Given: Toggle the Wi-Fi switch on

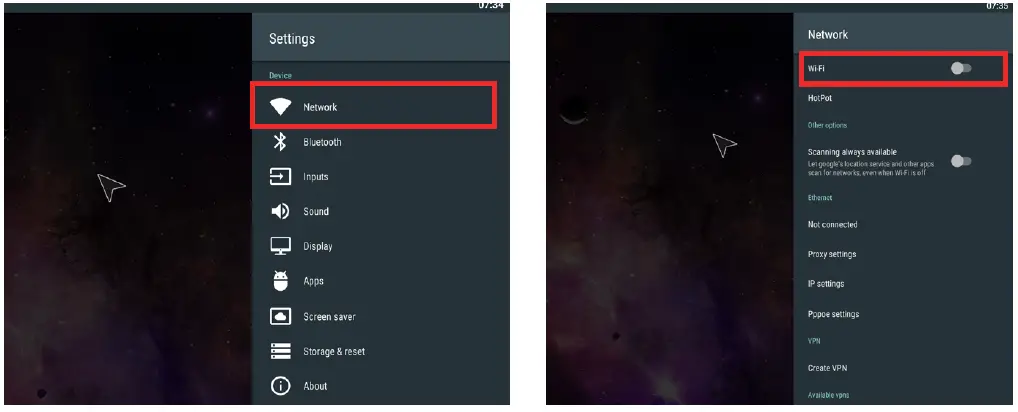Looking at the screenshot, I should pos(961,68).
